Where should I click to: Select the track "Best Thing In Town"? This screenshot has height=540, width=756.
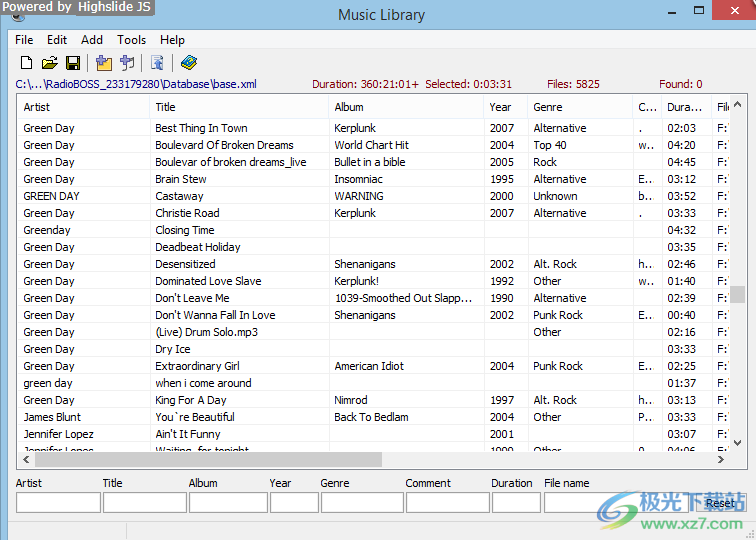click(x=374, y=128)
